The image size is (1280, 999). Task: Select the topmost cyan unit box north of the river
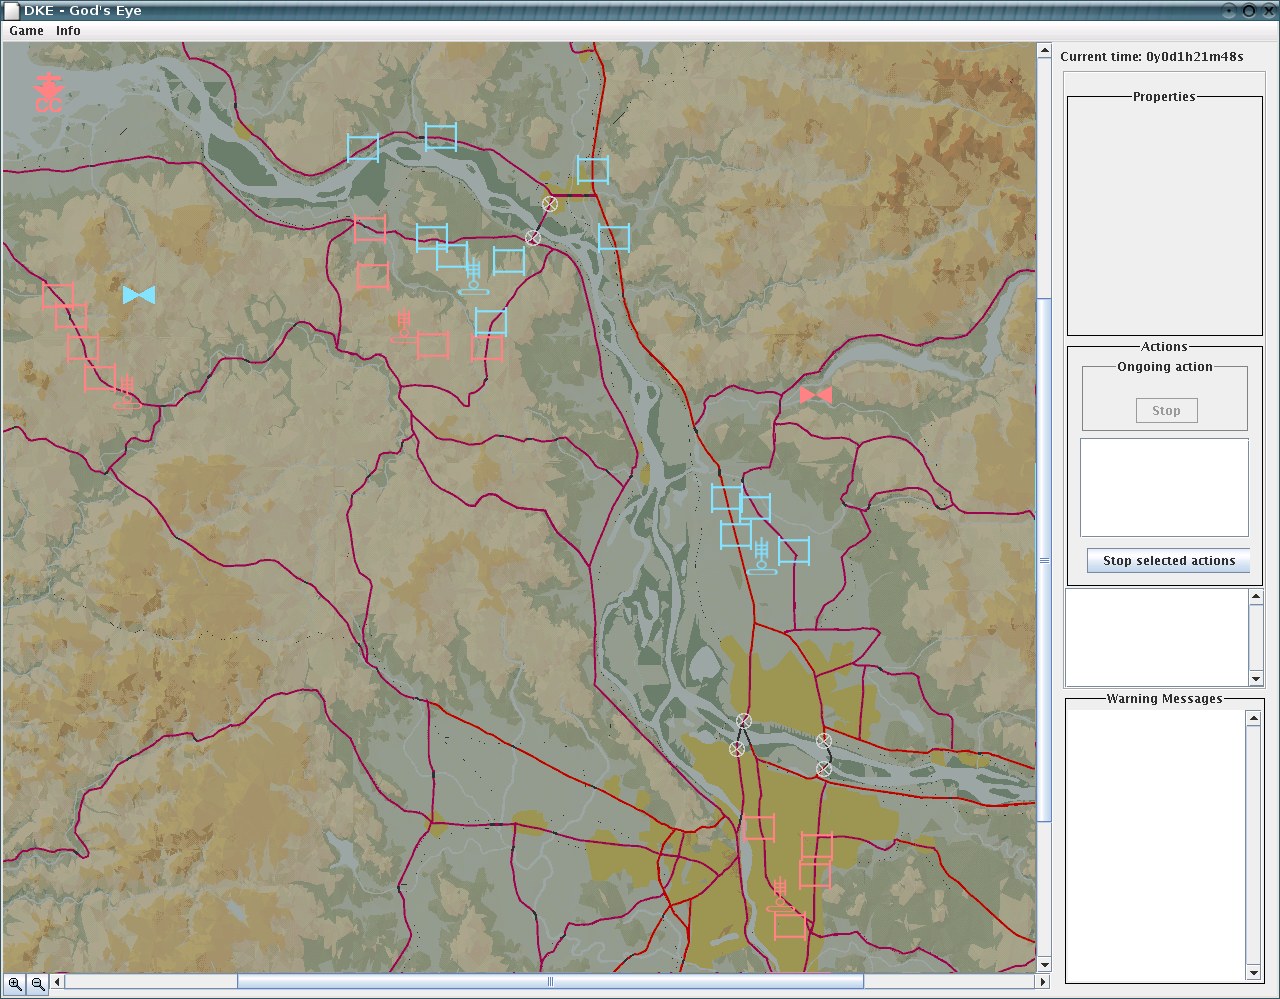point(441,137)
